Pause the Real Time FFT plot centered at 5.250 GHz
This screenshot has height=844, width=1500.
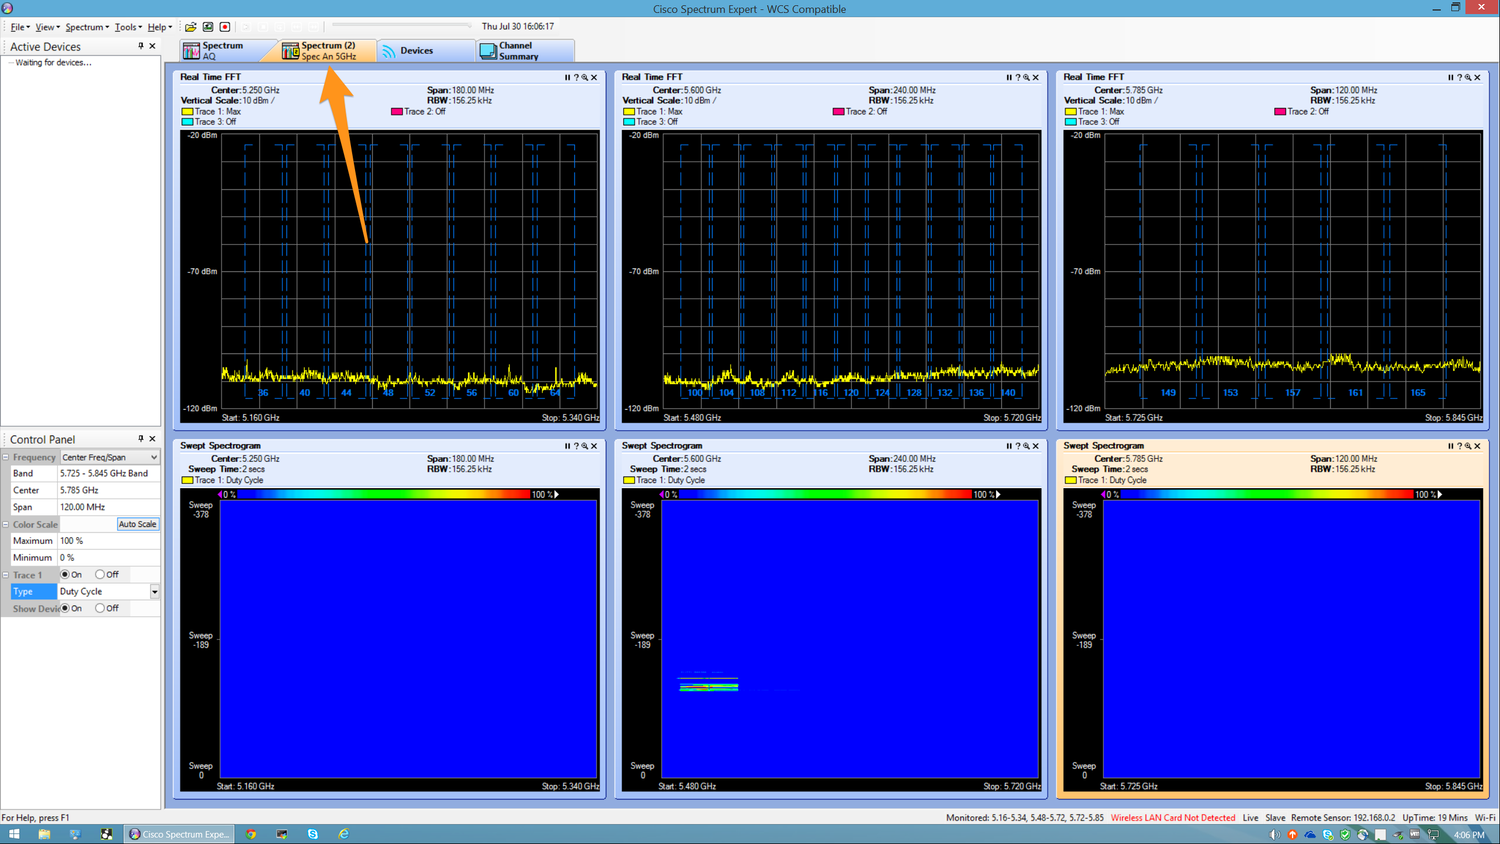[x=567, y=77]
